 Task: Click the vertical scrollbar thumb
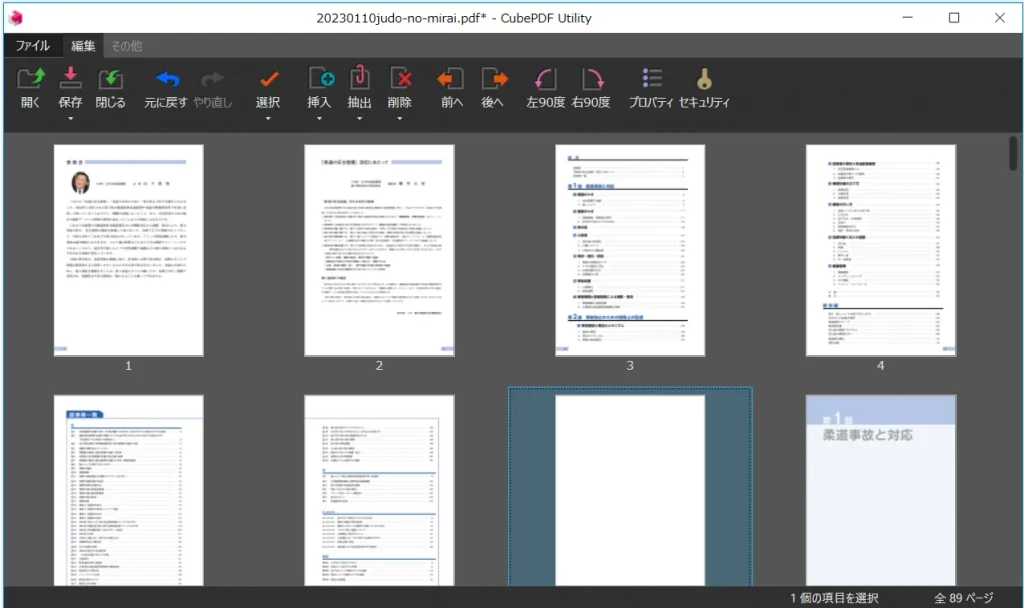[1014, 155]
